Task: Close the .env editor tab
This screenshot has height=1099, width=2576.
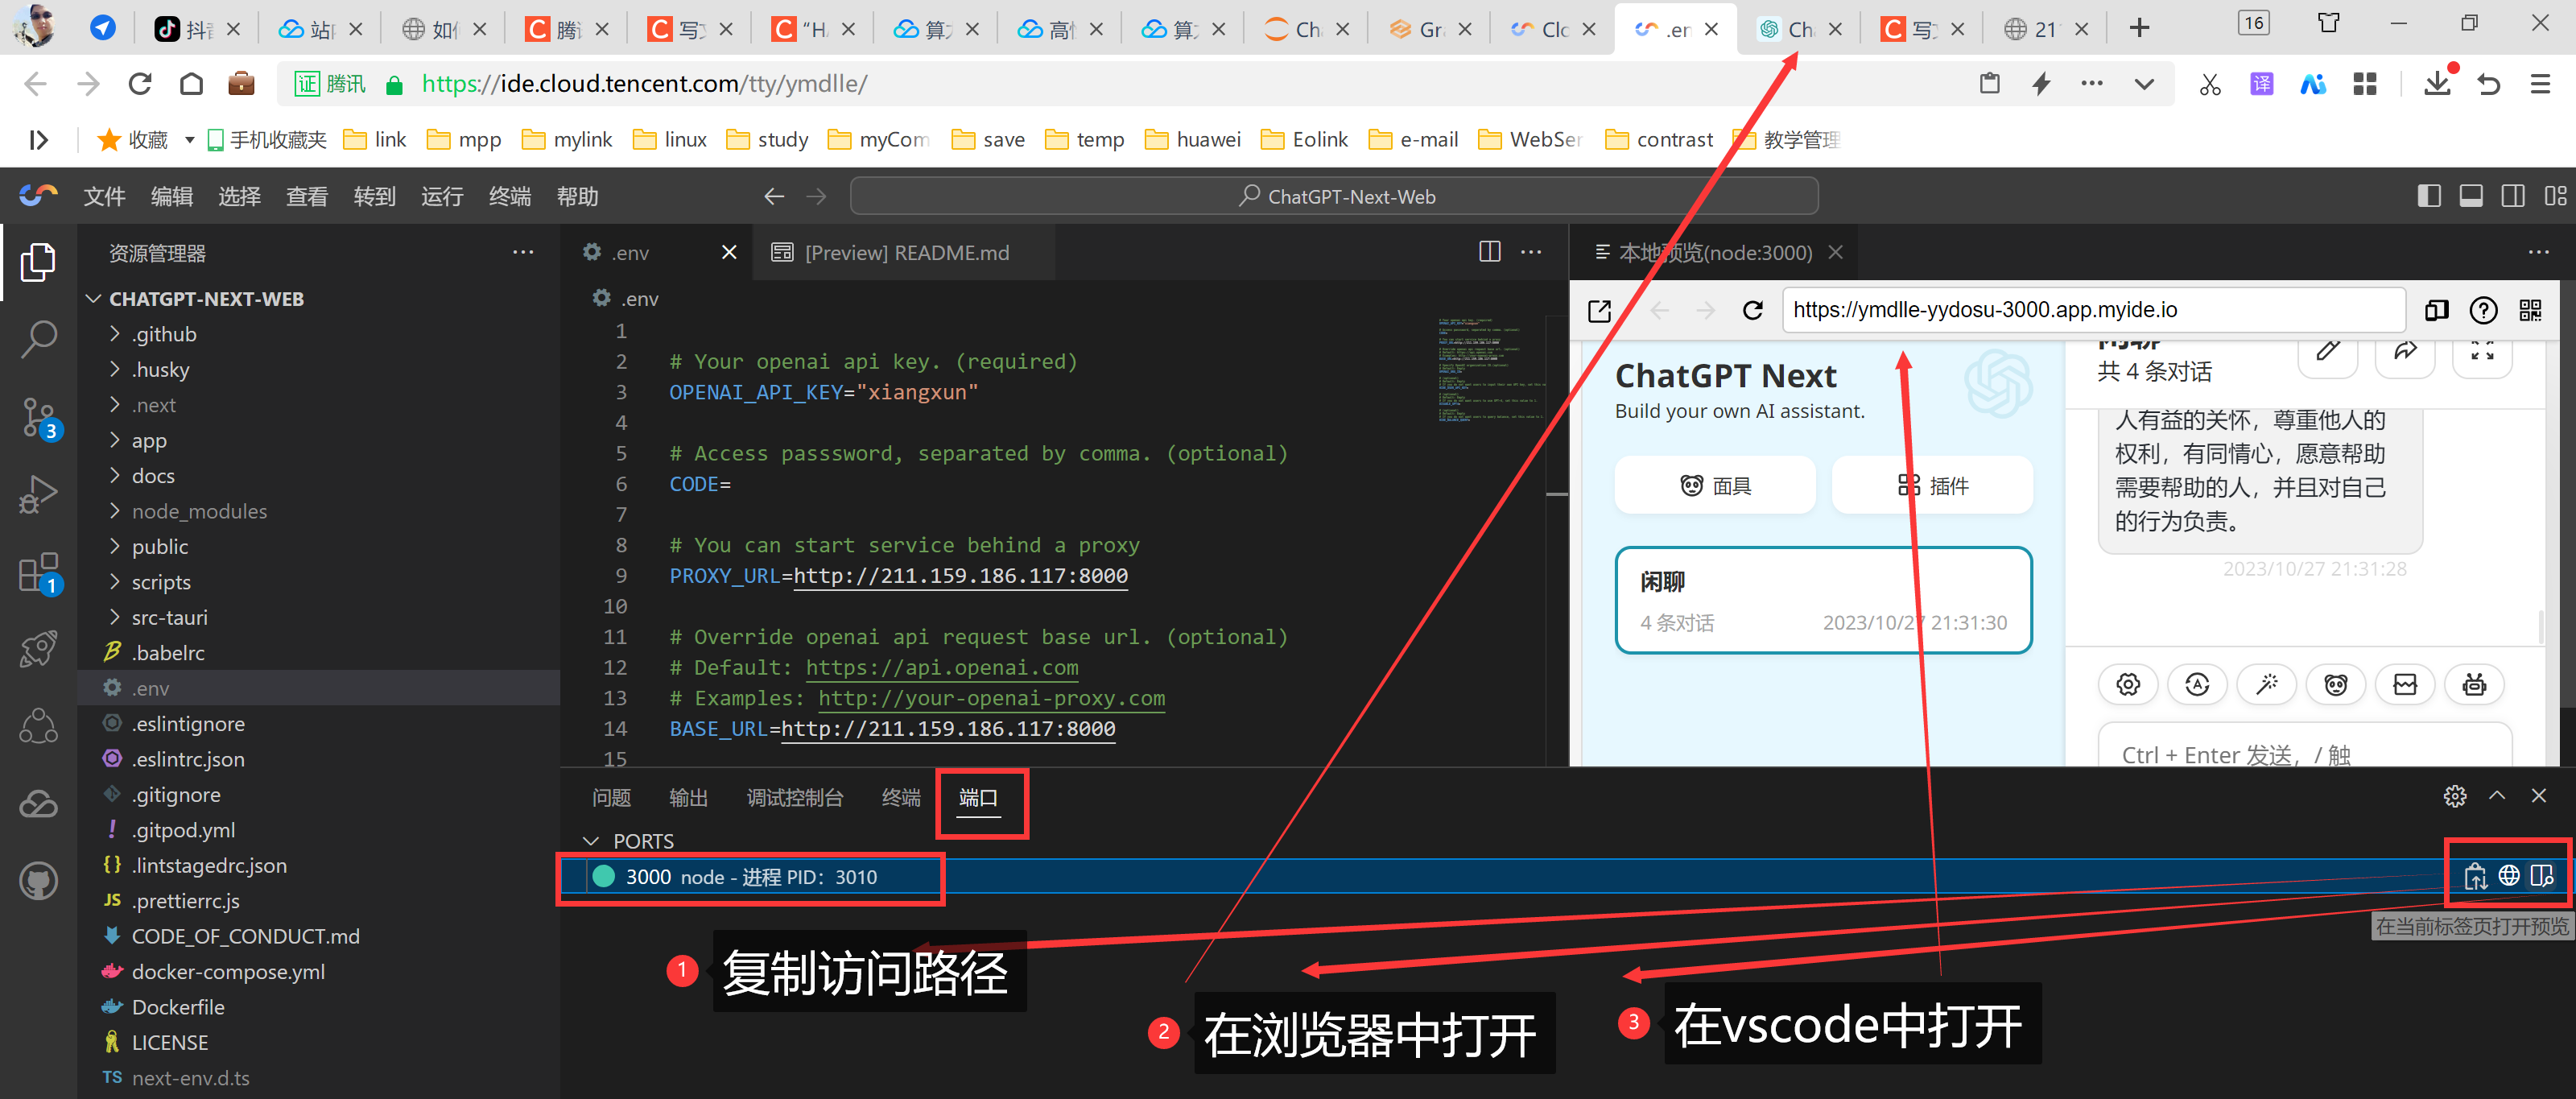Action: 729,253
